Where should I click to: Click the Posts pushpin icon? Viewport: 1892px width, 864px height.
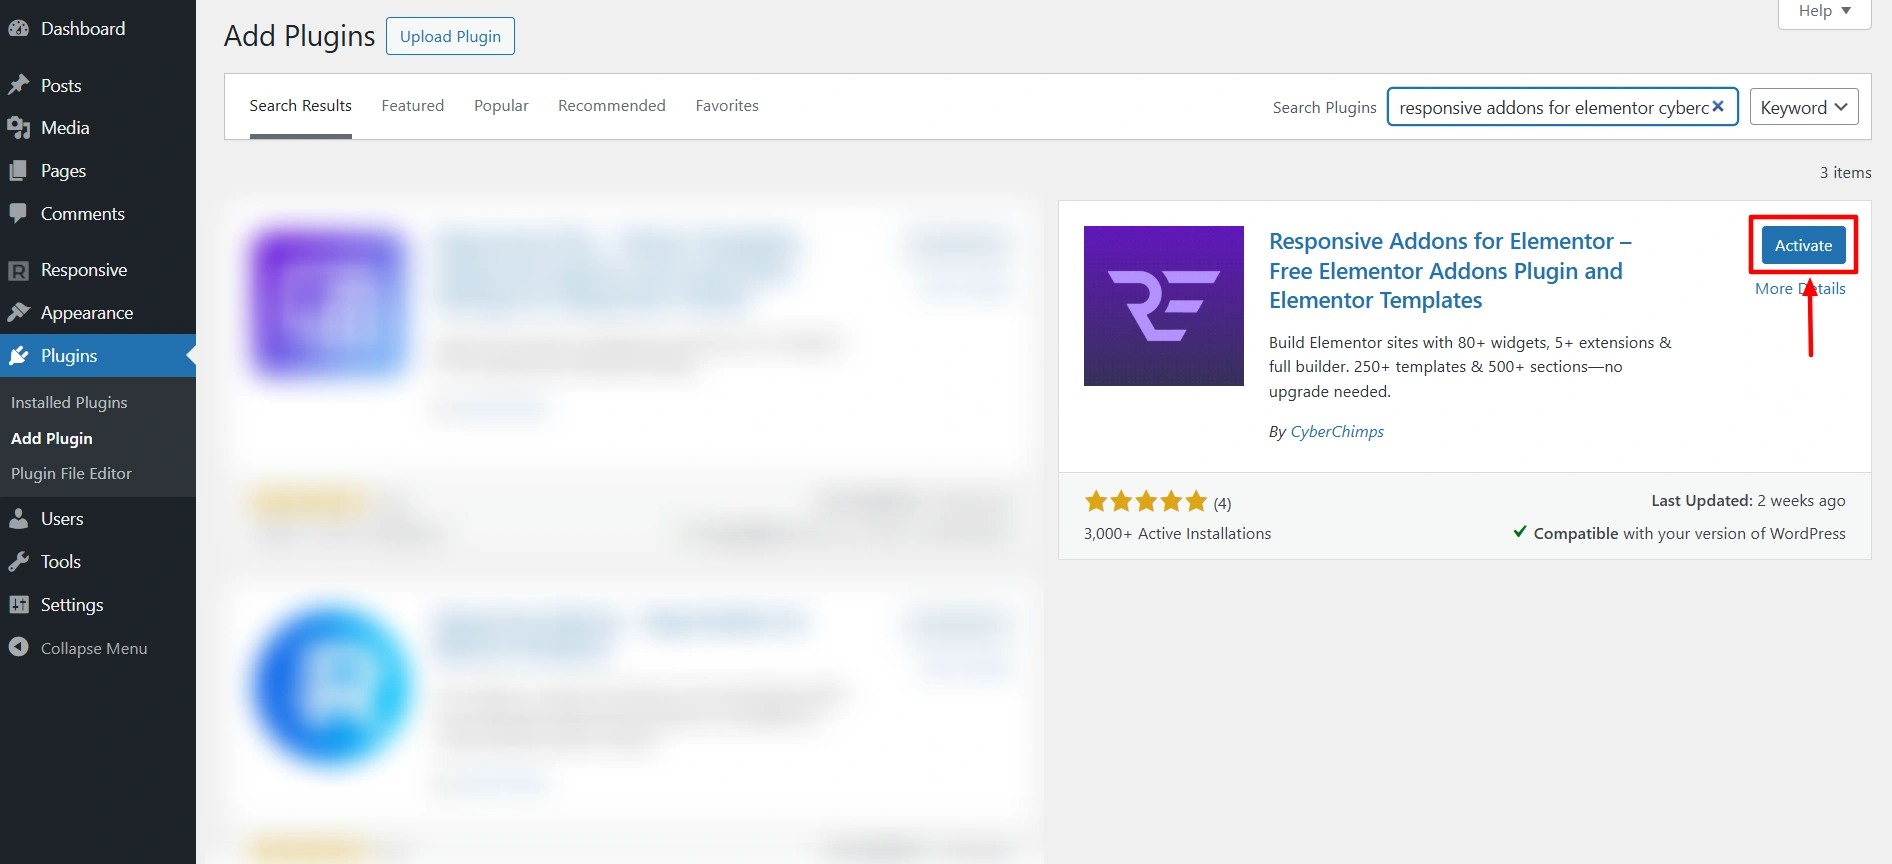[x=18, y=86]
